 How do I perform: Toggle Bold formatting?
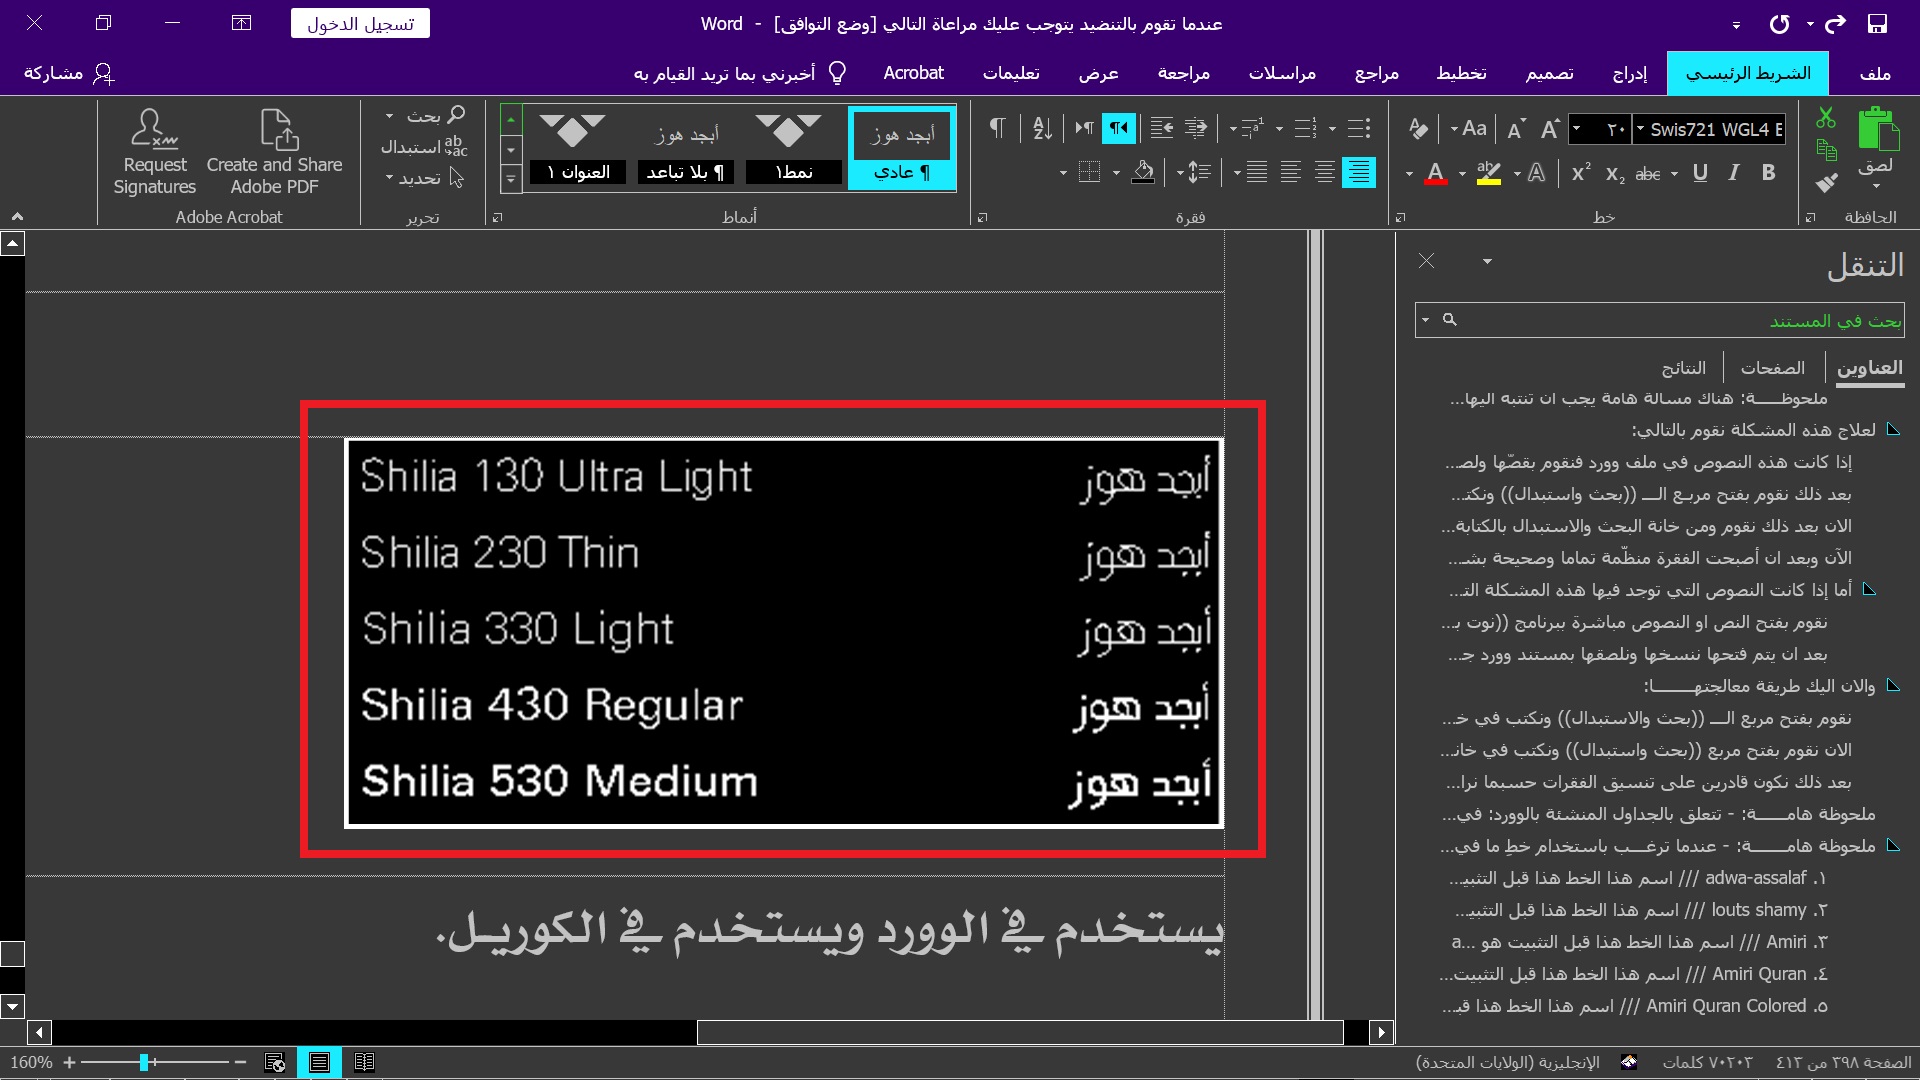pyautogui.click(x=1768, y=173)
